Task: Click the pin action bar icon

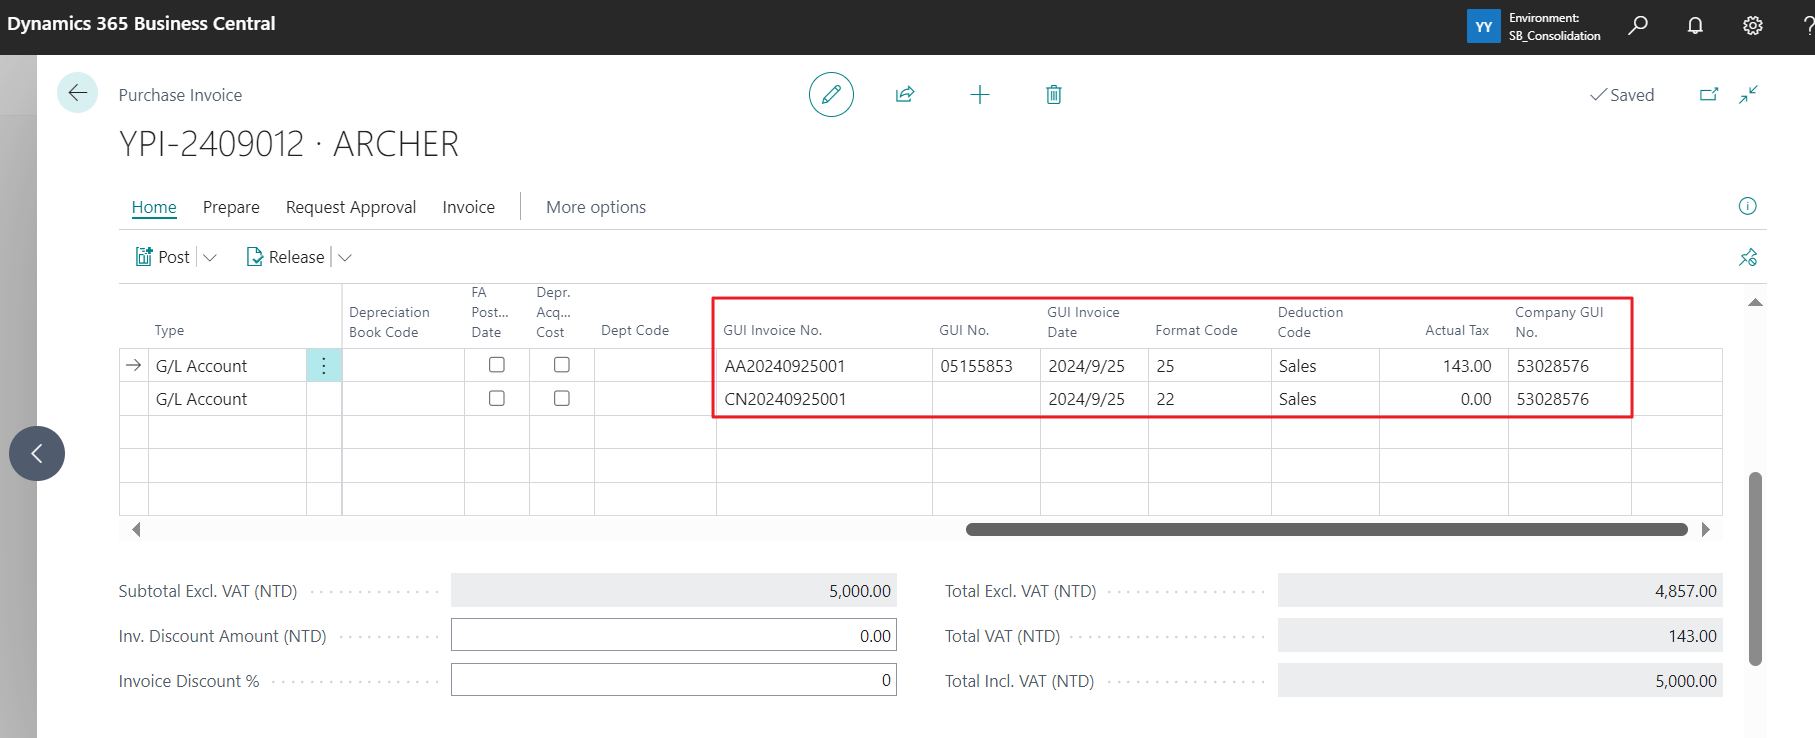Action: point(1748,257)
